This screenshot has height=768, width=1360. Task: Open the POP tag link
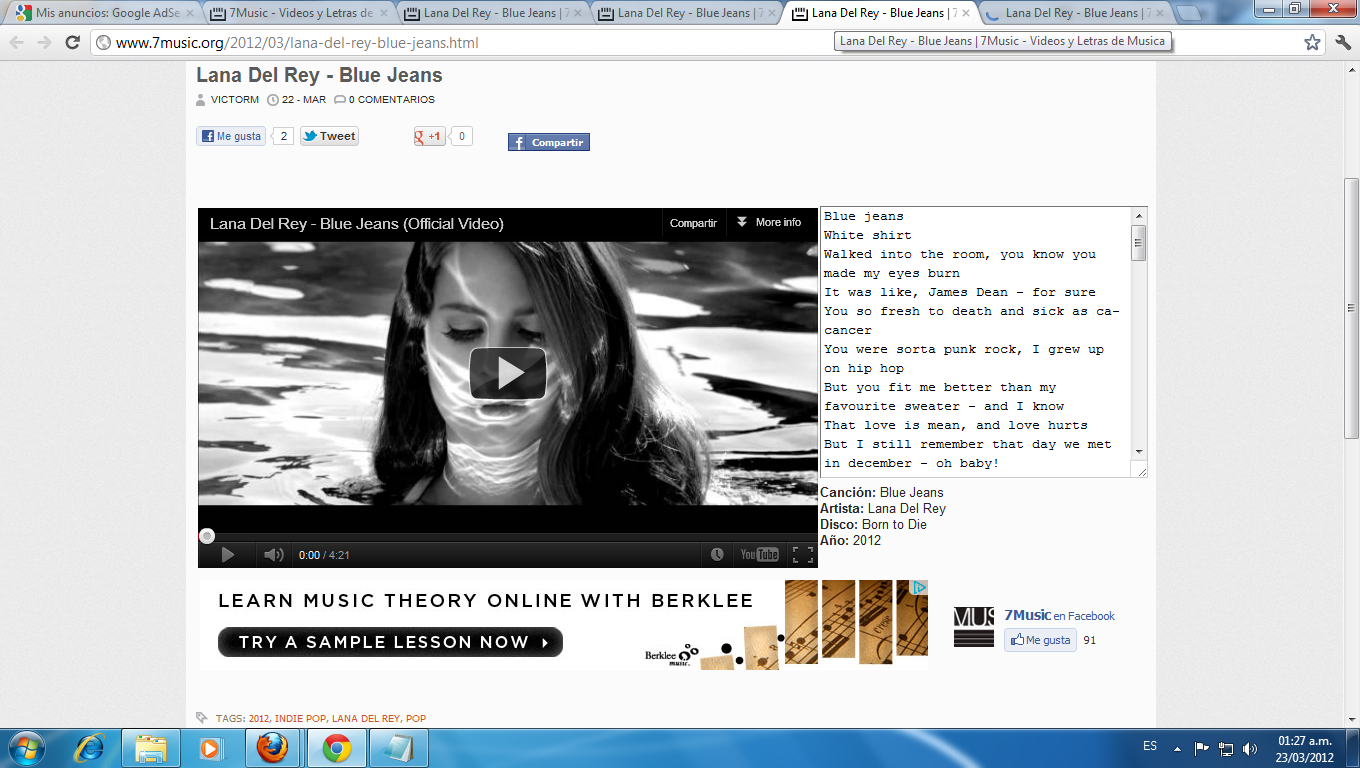point(416,719)
